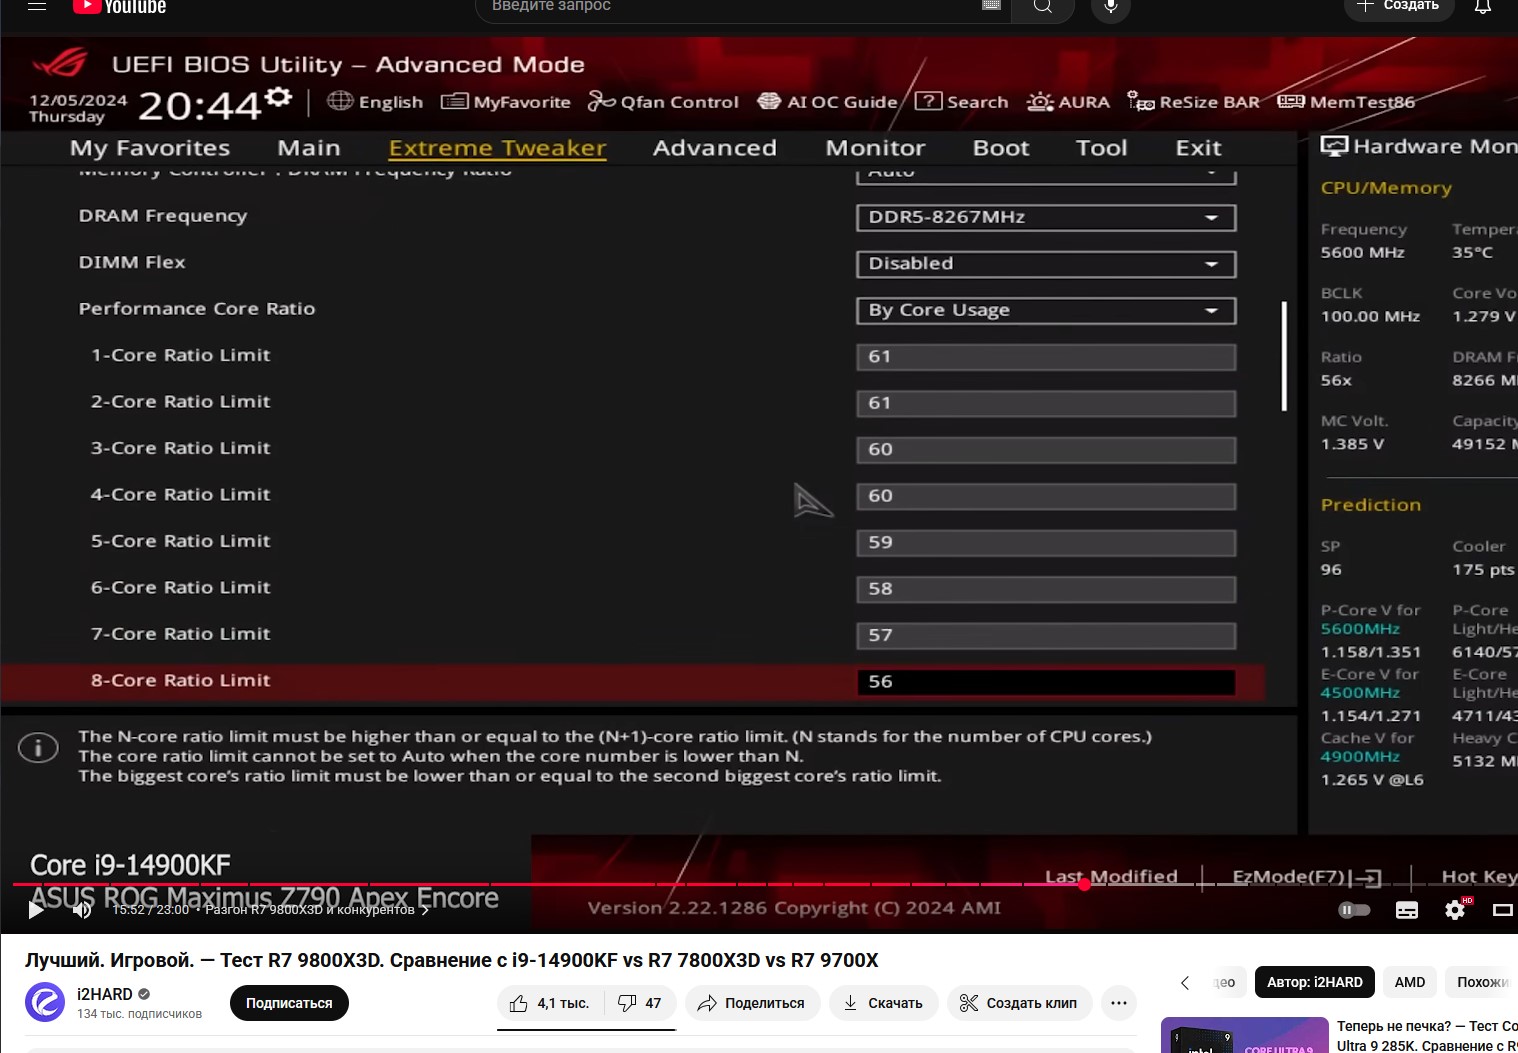Click ReSize BAR in BIOS toolbar
1518x1053 pixels.
(x=1193, y=102)
